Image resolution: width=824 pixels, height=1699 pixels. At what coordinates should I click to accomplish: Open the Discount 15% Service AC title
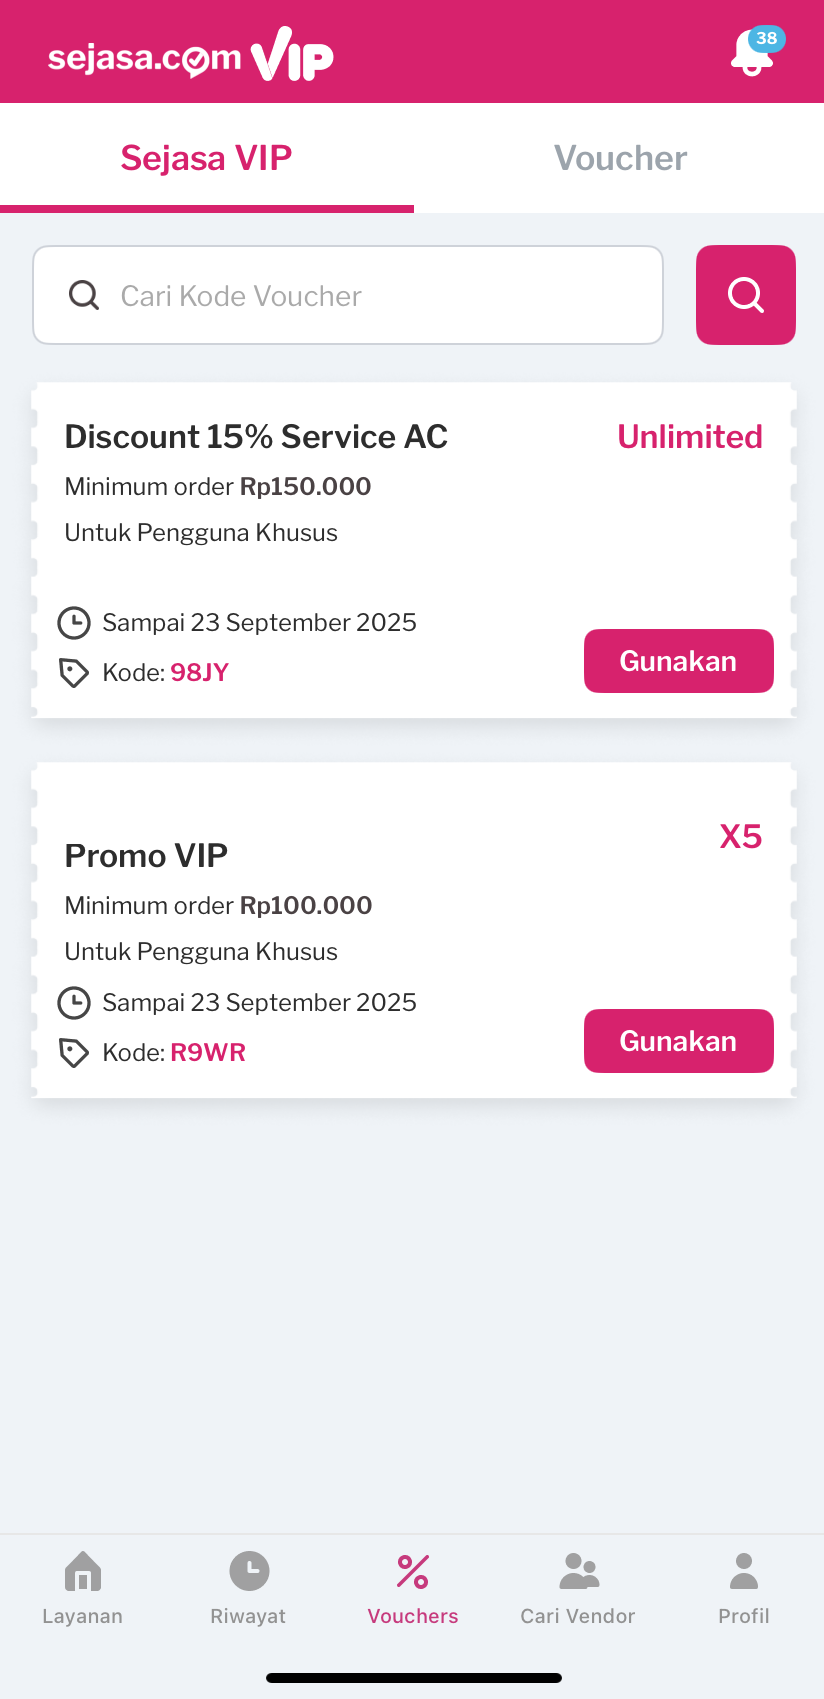256,437
